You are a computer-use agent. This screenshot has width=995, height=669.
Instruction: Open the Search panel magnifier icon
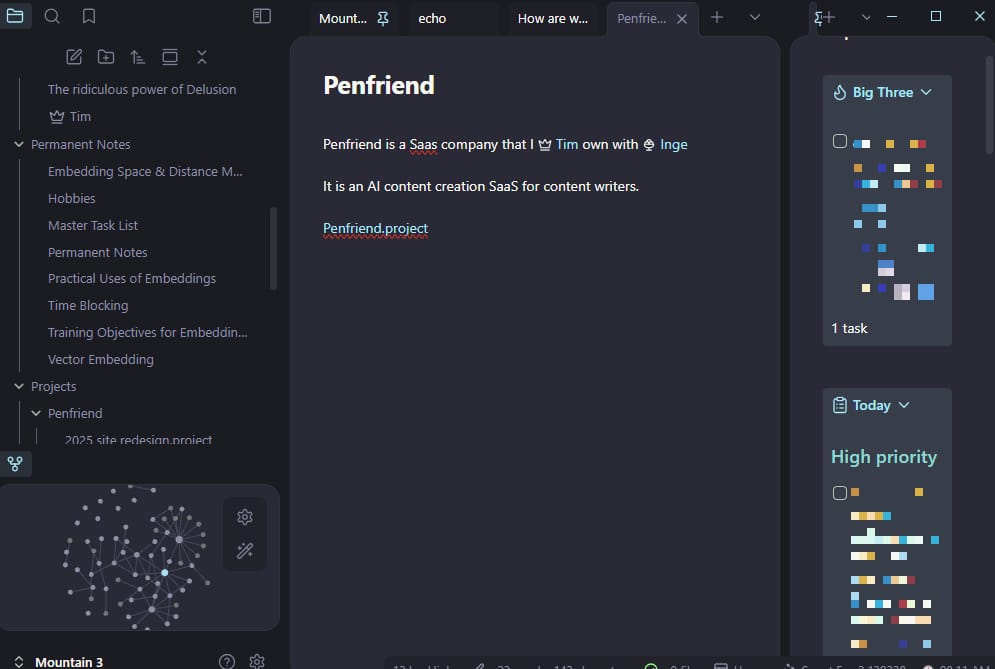point(52,16)
